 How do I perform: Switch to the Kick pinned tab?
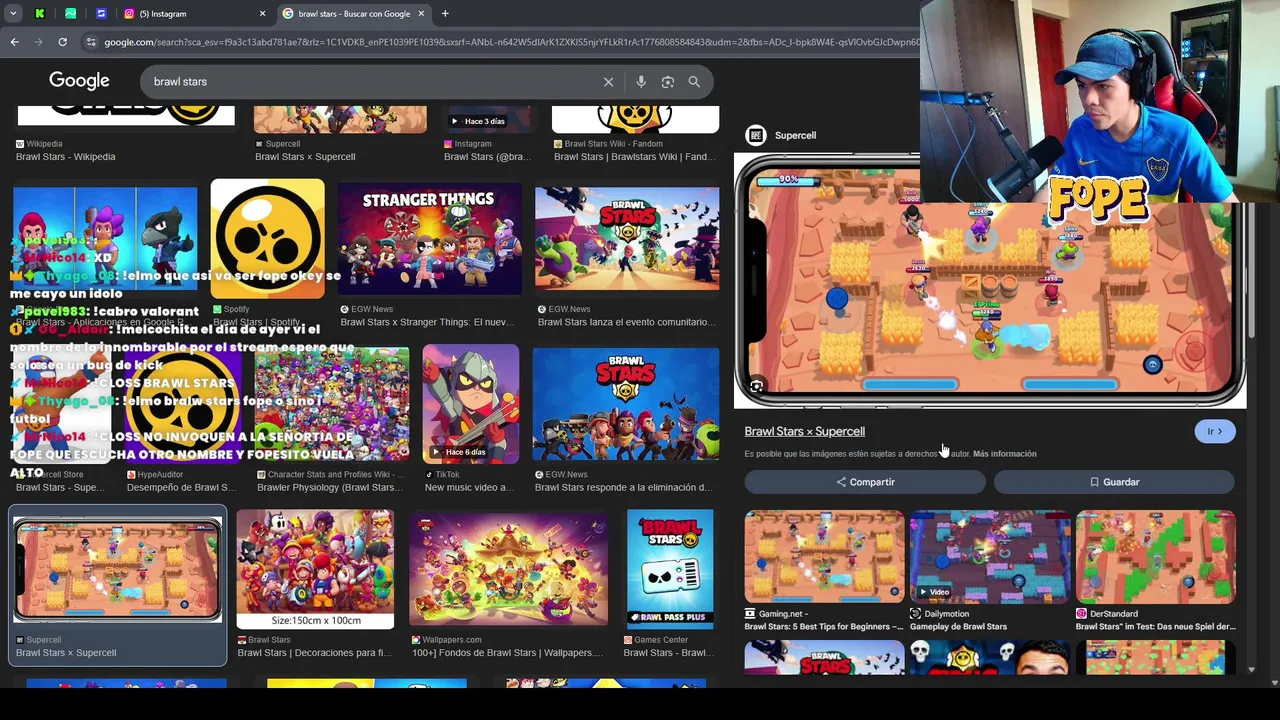[40, 14]
